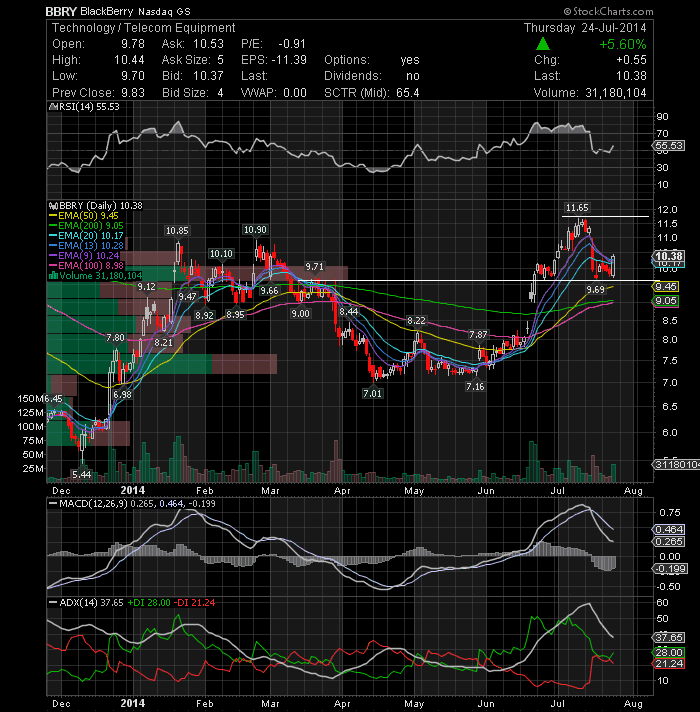Click the RSI(14) 55.53 indicator title

[x=89, y=107]
